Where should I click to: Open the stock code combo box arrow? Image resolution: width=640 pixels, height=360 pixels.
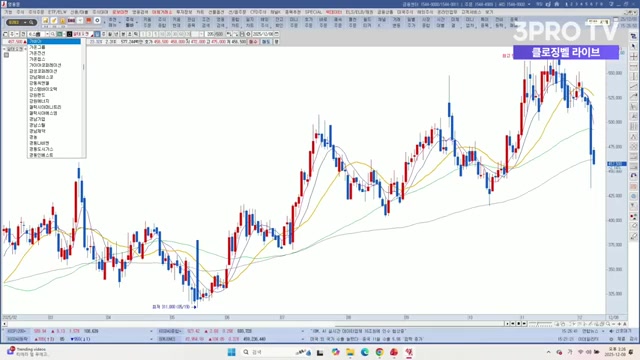click(x=47, y=34)
